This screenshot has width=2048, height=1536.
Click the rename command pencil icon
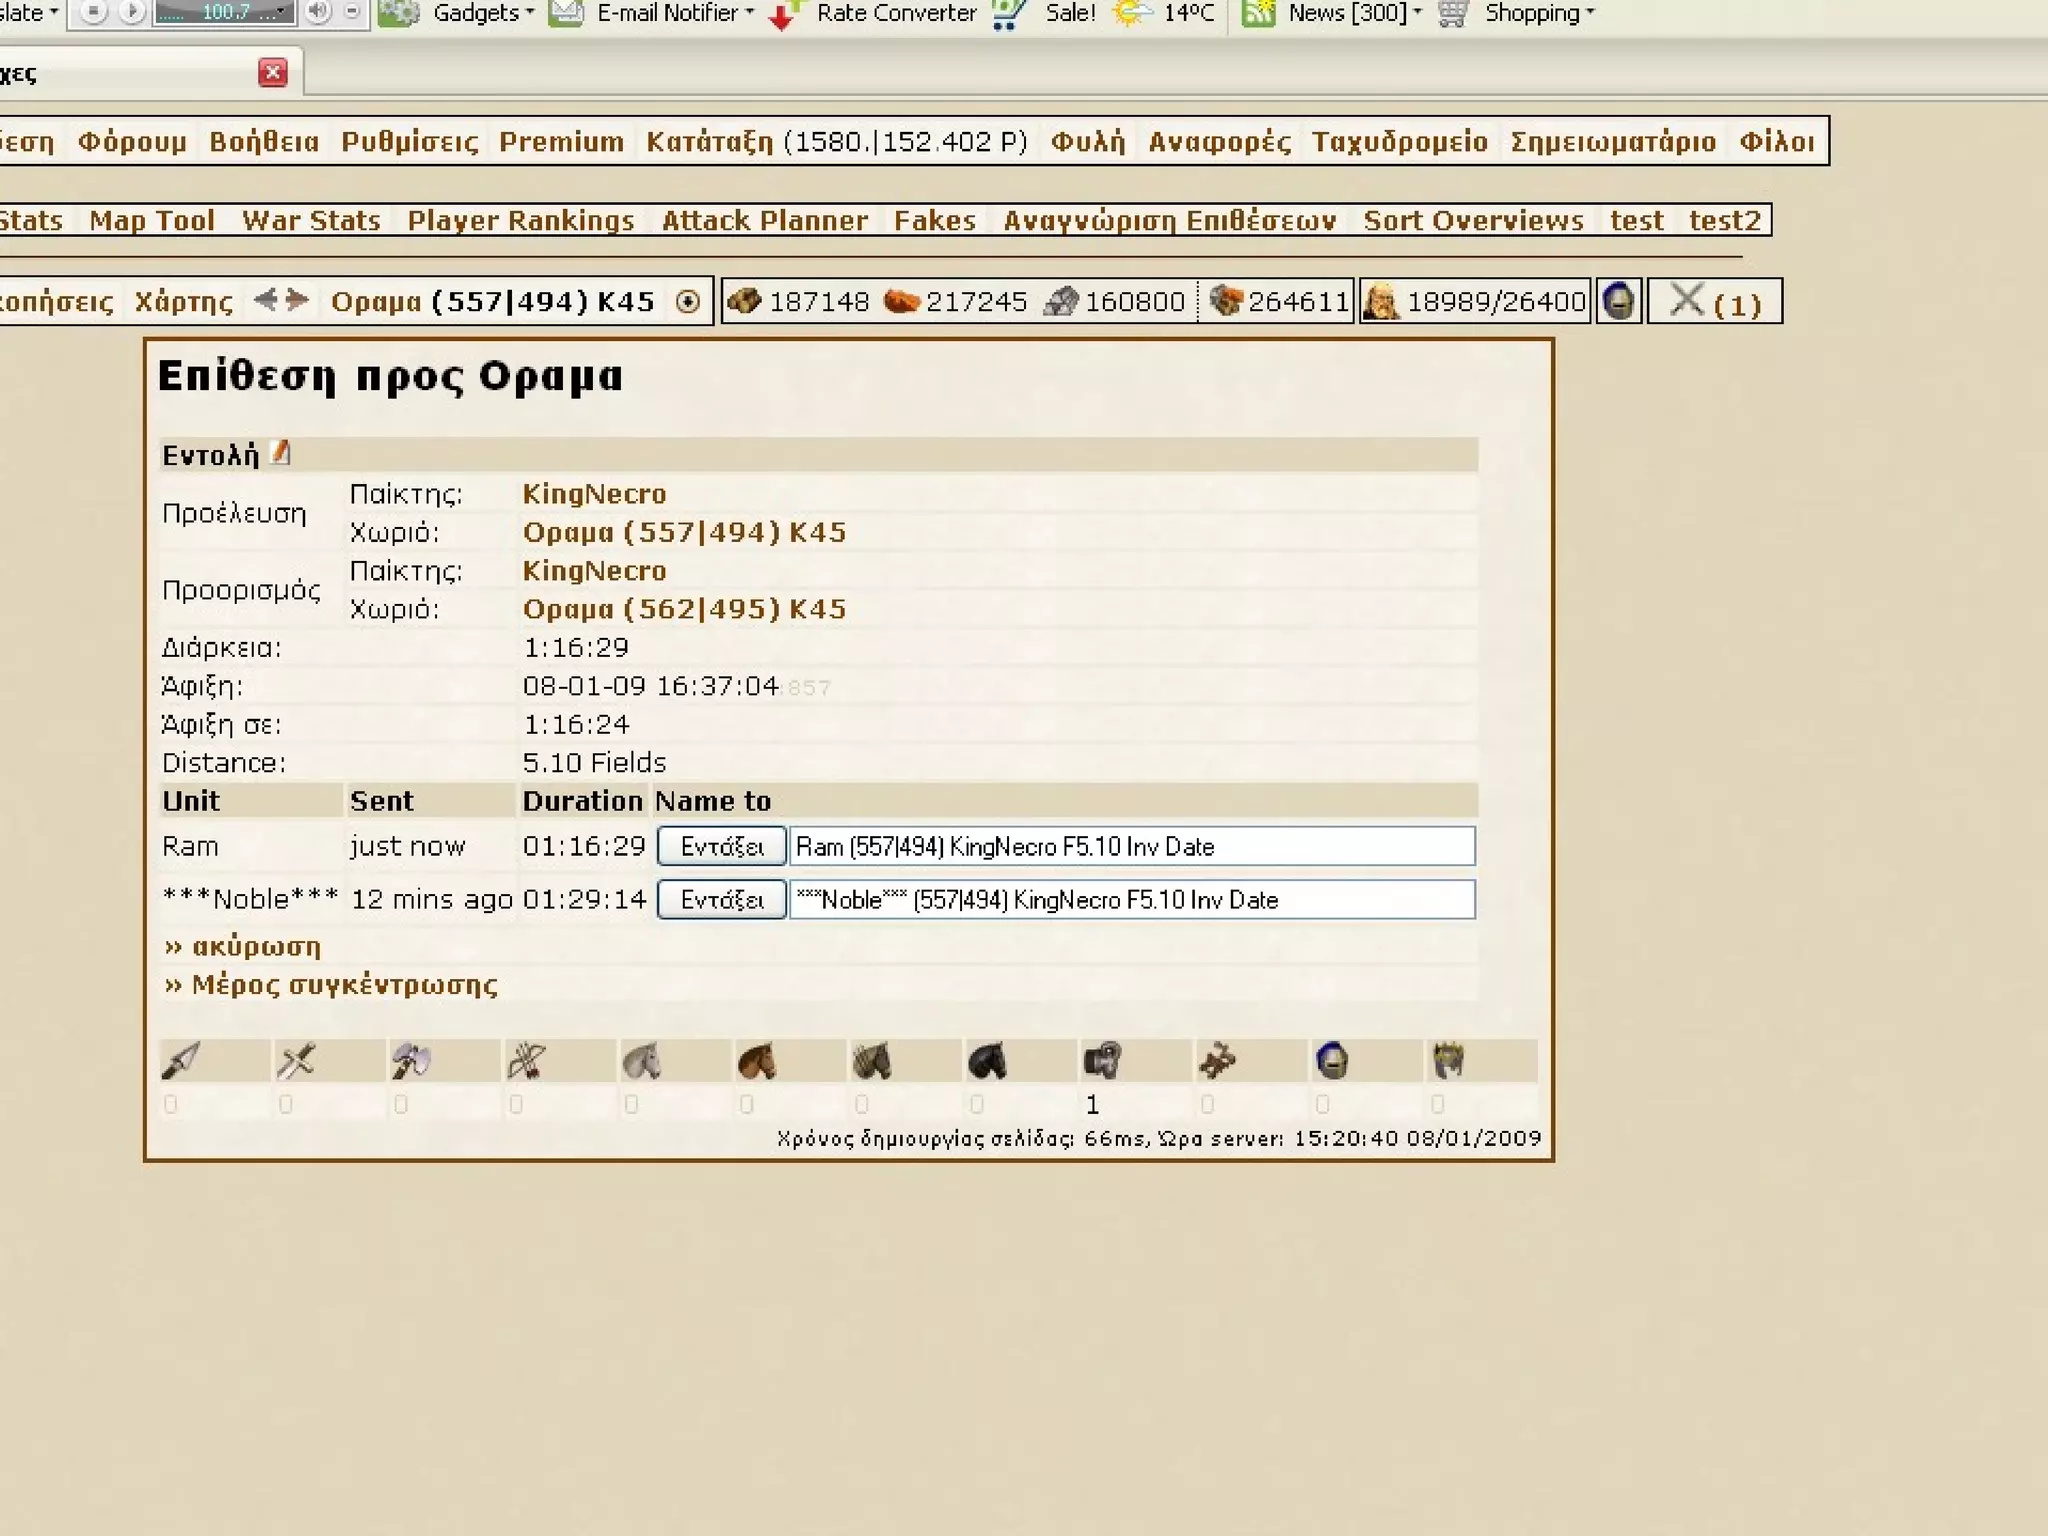(281, 453)
